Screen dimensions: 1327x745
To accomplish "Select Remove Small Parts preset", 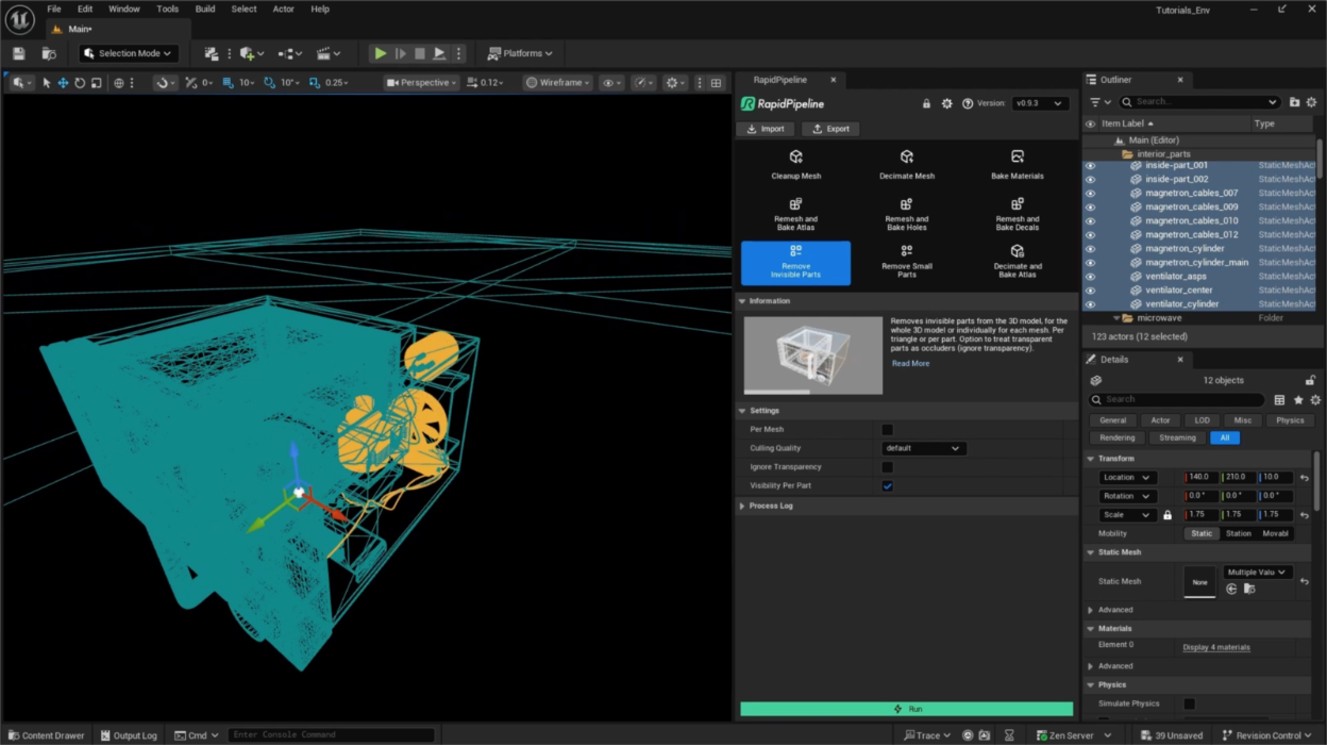I will click(x=906, y=262).
